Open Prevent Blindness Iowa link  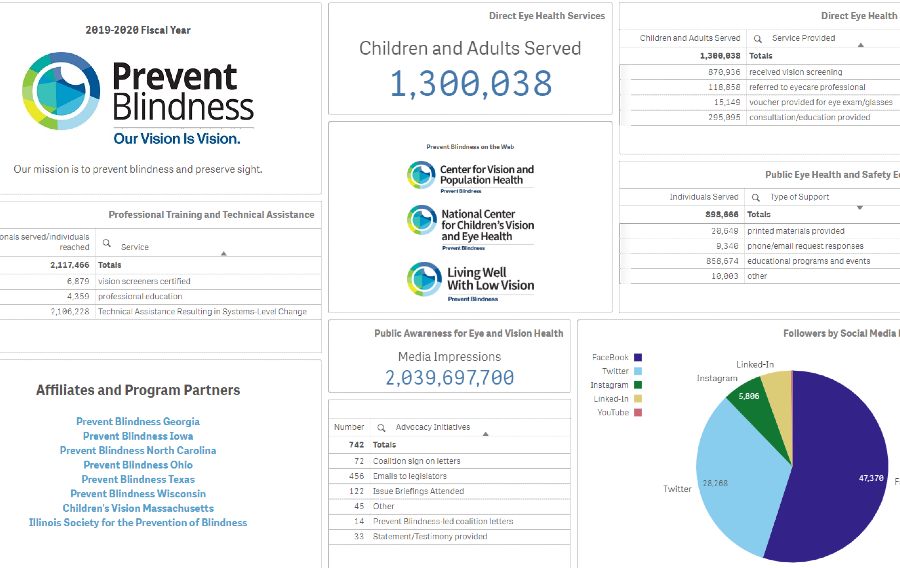click(138, 436)
